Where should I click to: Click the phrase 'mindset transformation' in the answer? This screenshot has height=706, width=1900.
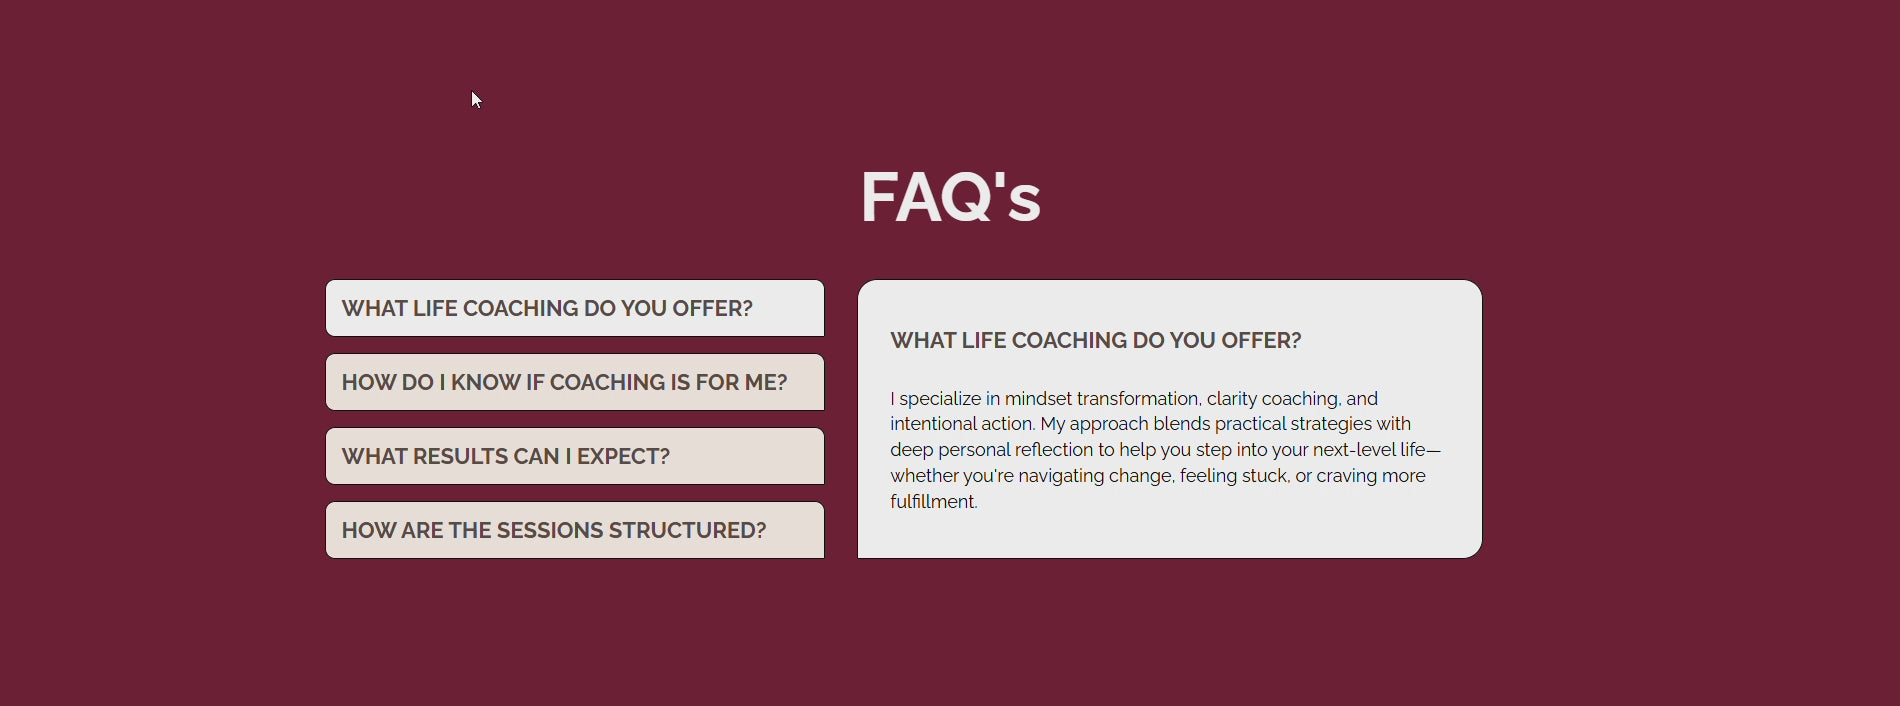[x=1102, y=398]
